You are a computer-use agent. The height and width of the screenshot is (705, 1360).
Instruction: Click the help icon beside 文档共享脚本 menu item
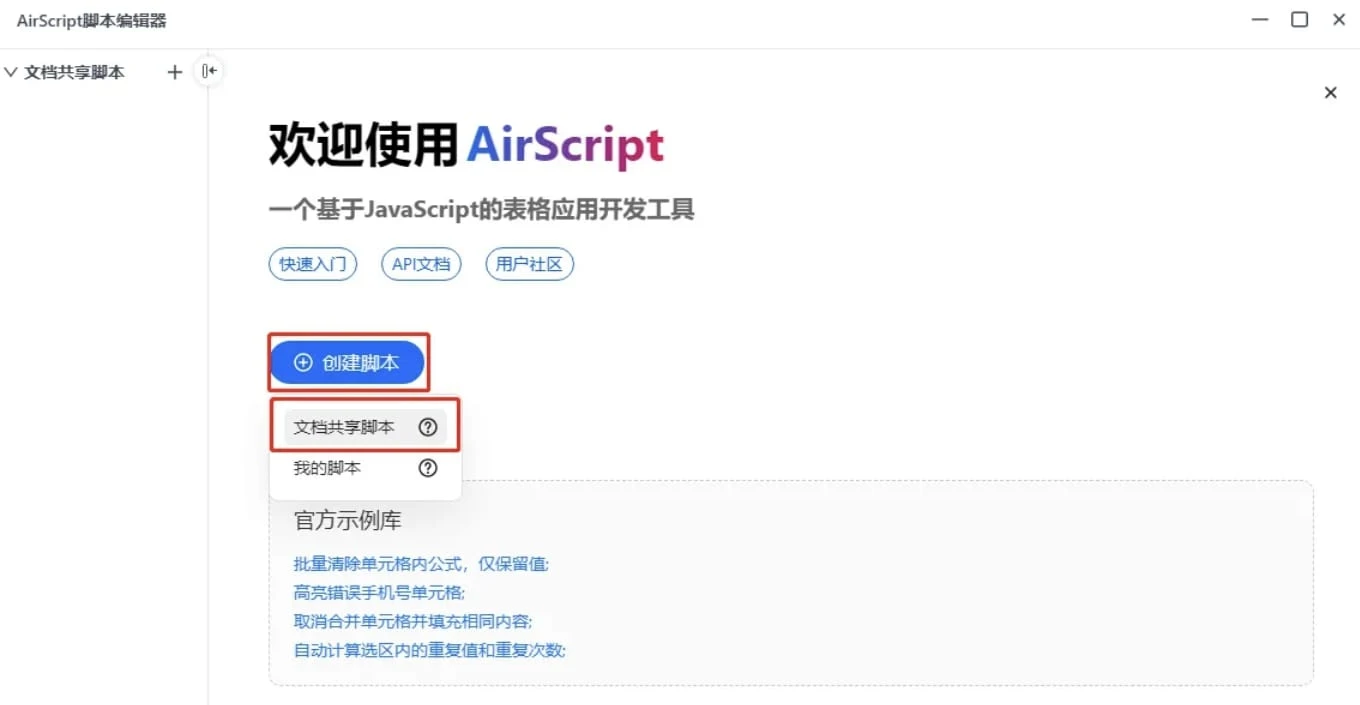[x=428, y=426]
